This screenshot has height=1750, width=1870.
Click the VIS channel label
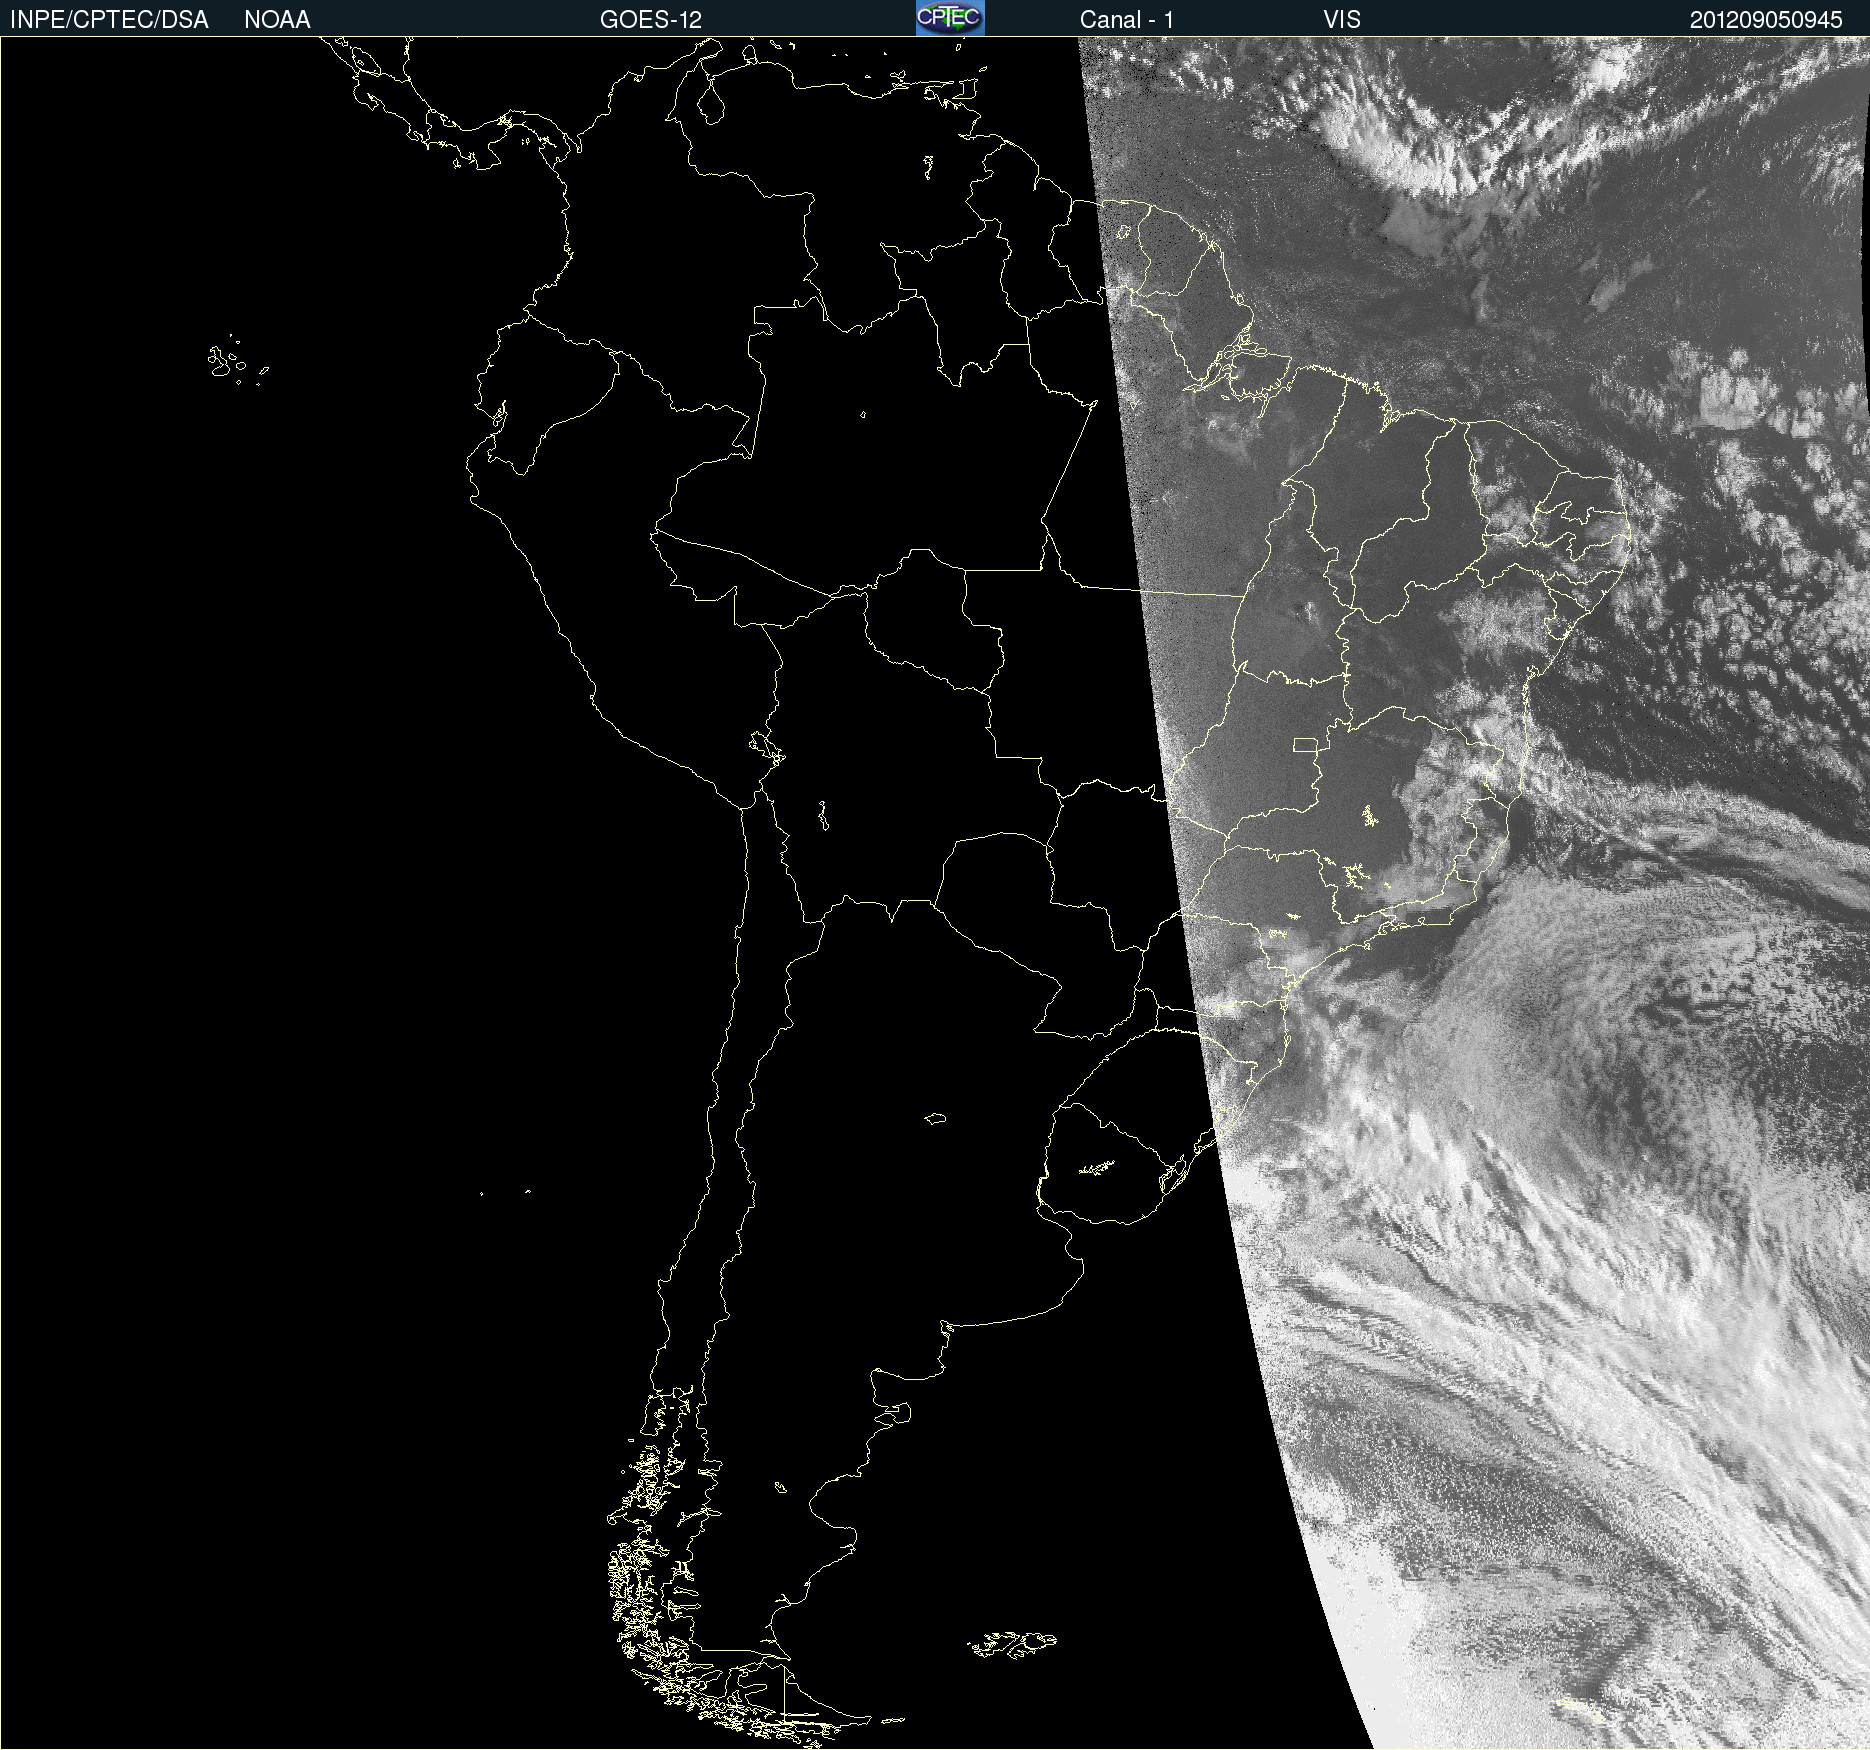click(1342, 20)
